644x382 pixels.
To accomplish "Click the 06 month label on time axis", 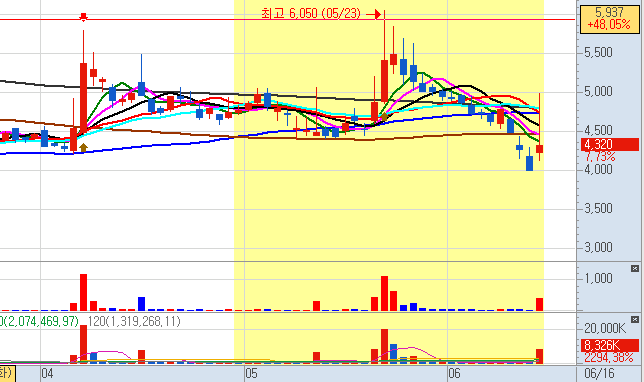I will point(454,374).
